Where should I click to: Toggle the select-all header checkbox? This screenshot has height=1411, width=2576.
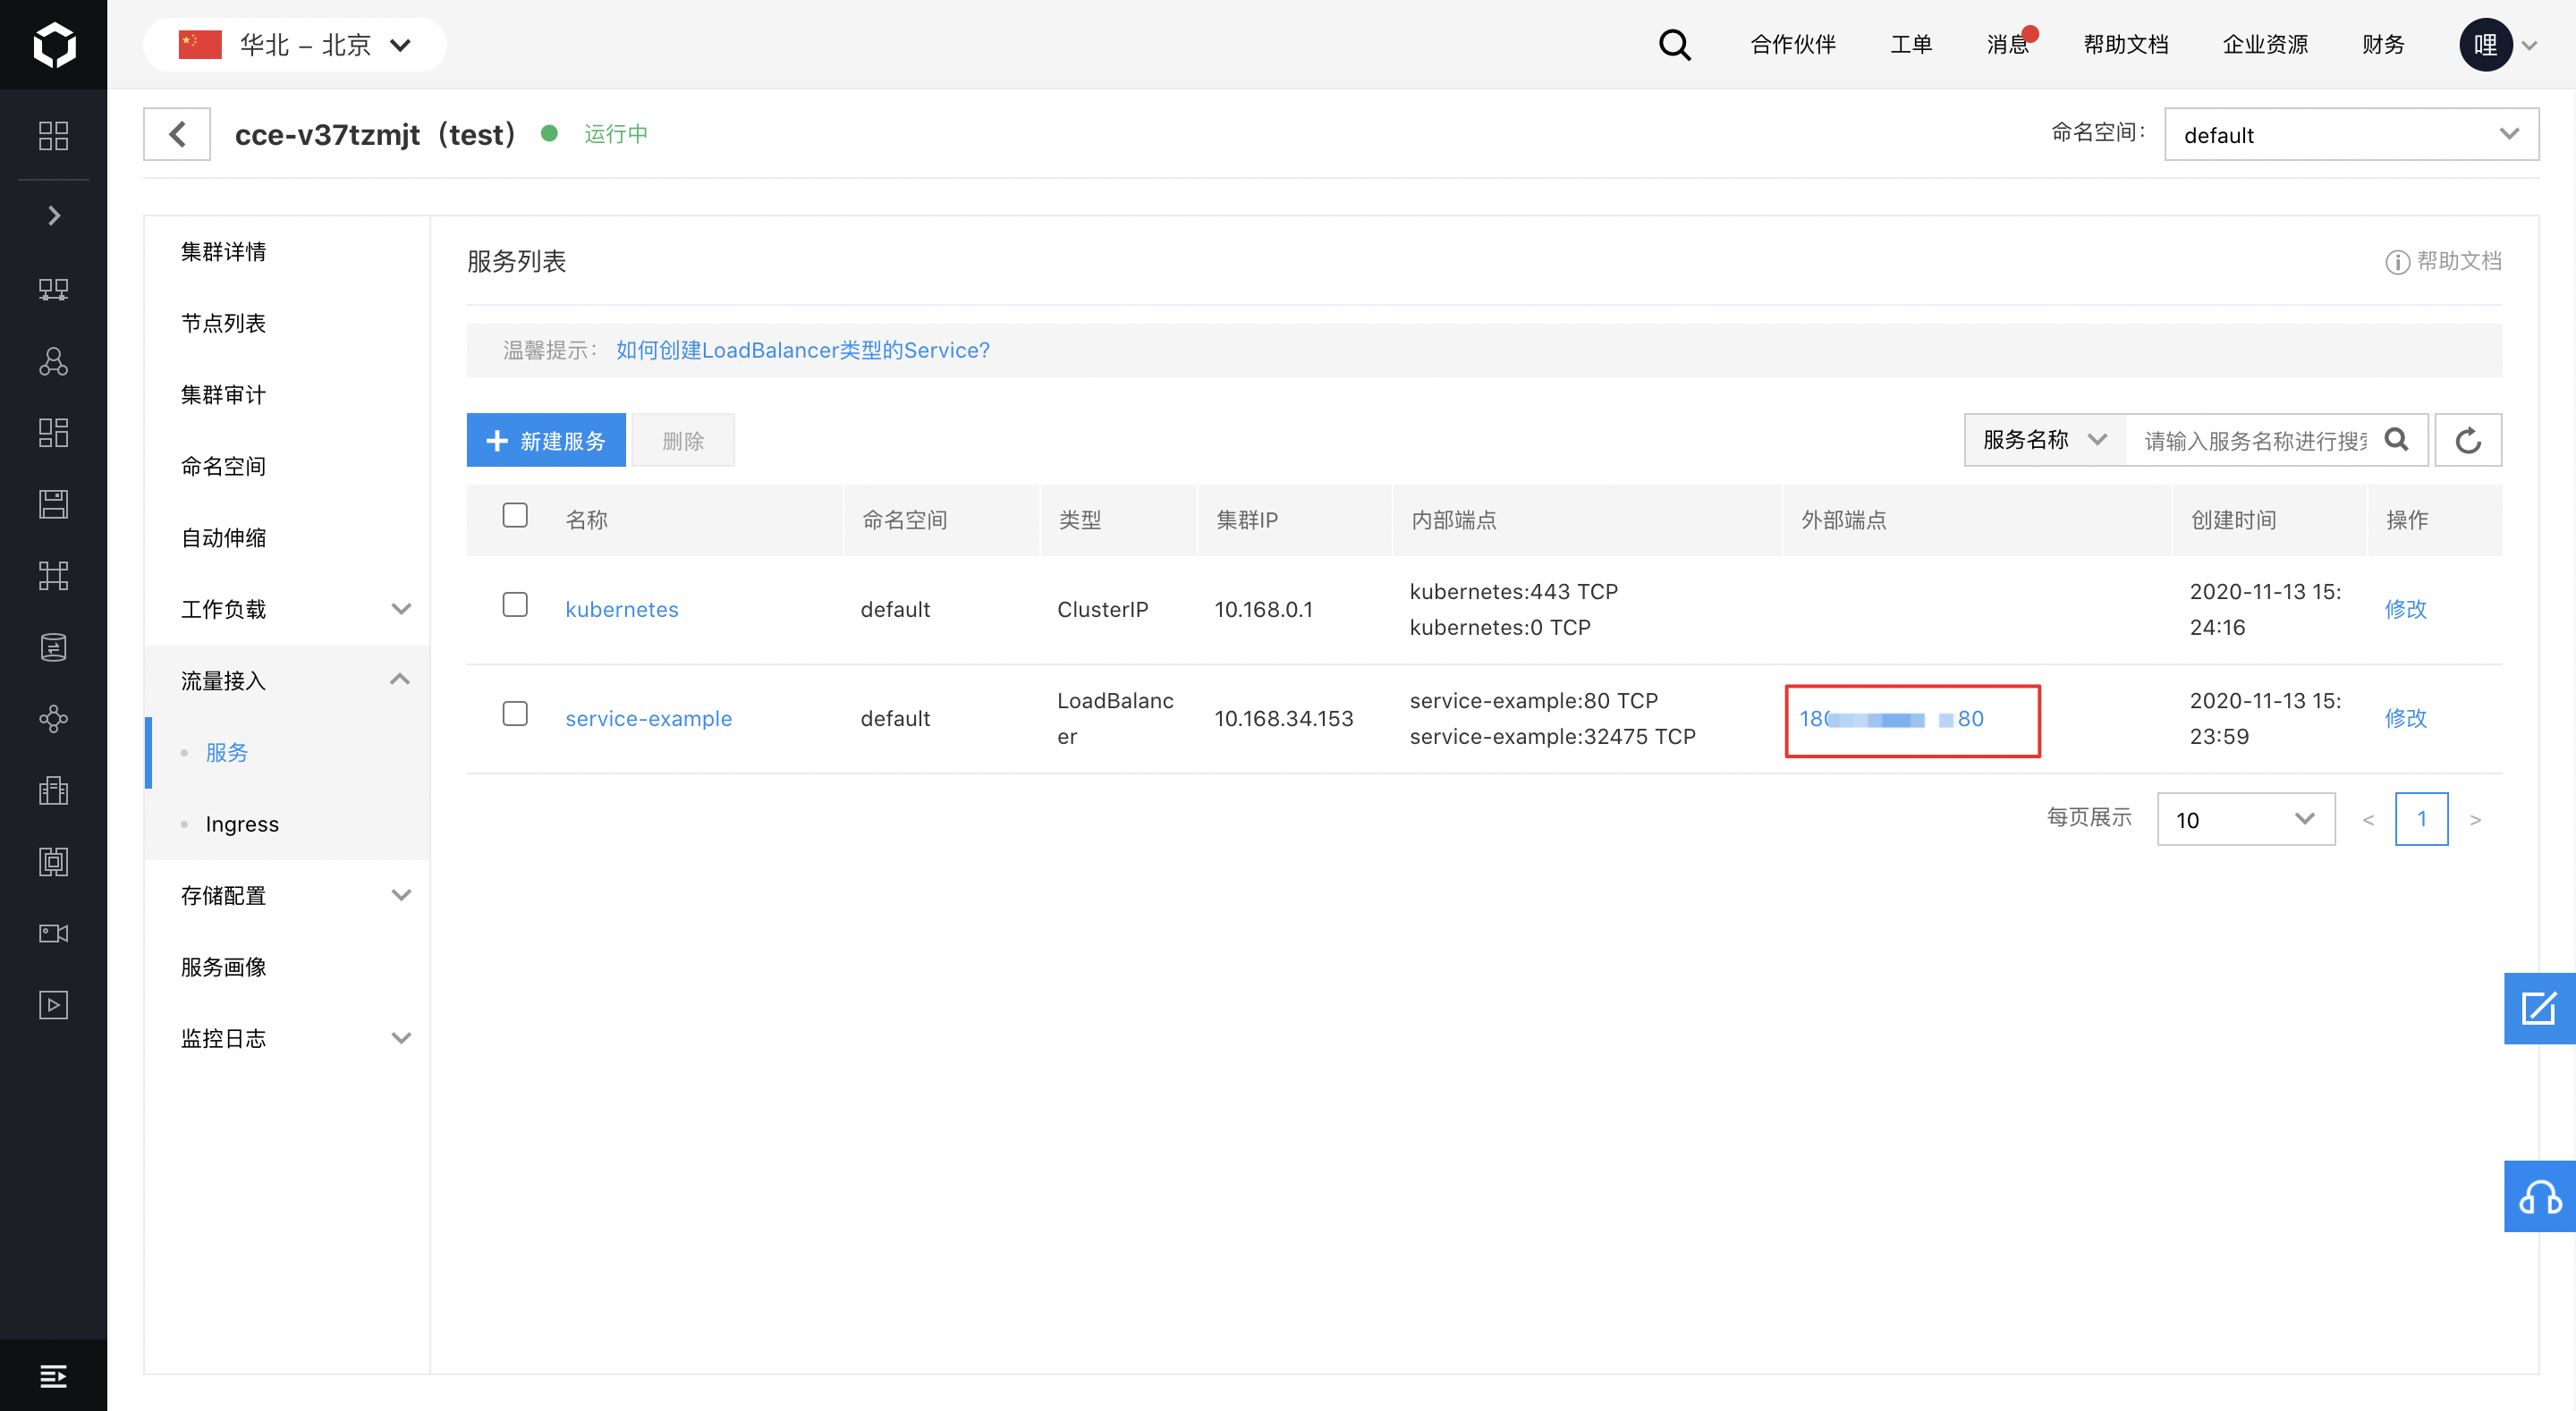pyautogui.click(x=515, y=515)
